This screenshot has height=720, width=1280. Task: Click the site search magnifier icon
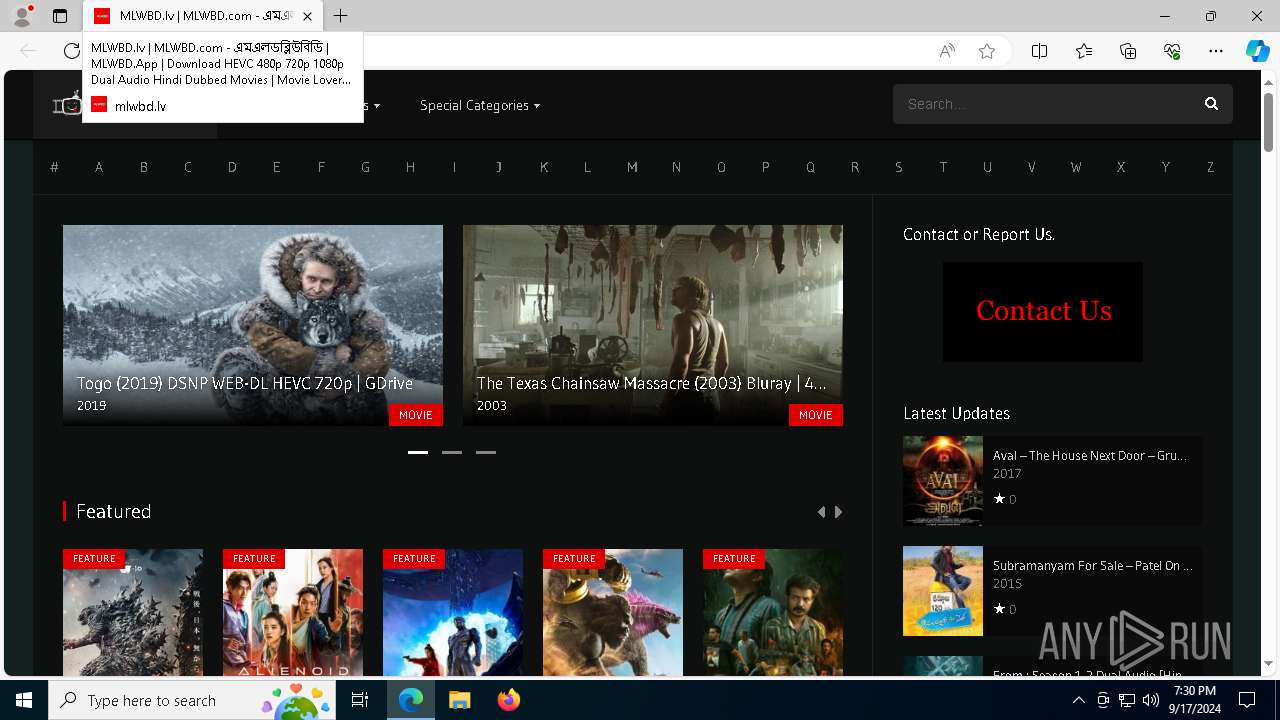click(x=1211, y=104)
